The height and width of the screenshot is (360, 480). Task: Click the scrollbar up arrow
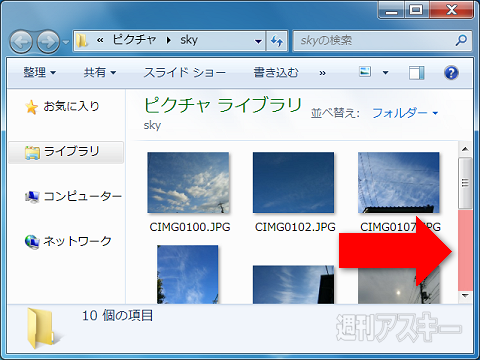click(465, 149)
